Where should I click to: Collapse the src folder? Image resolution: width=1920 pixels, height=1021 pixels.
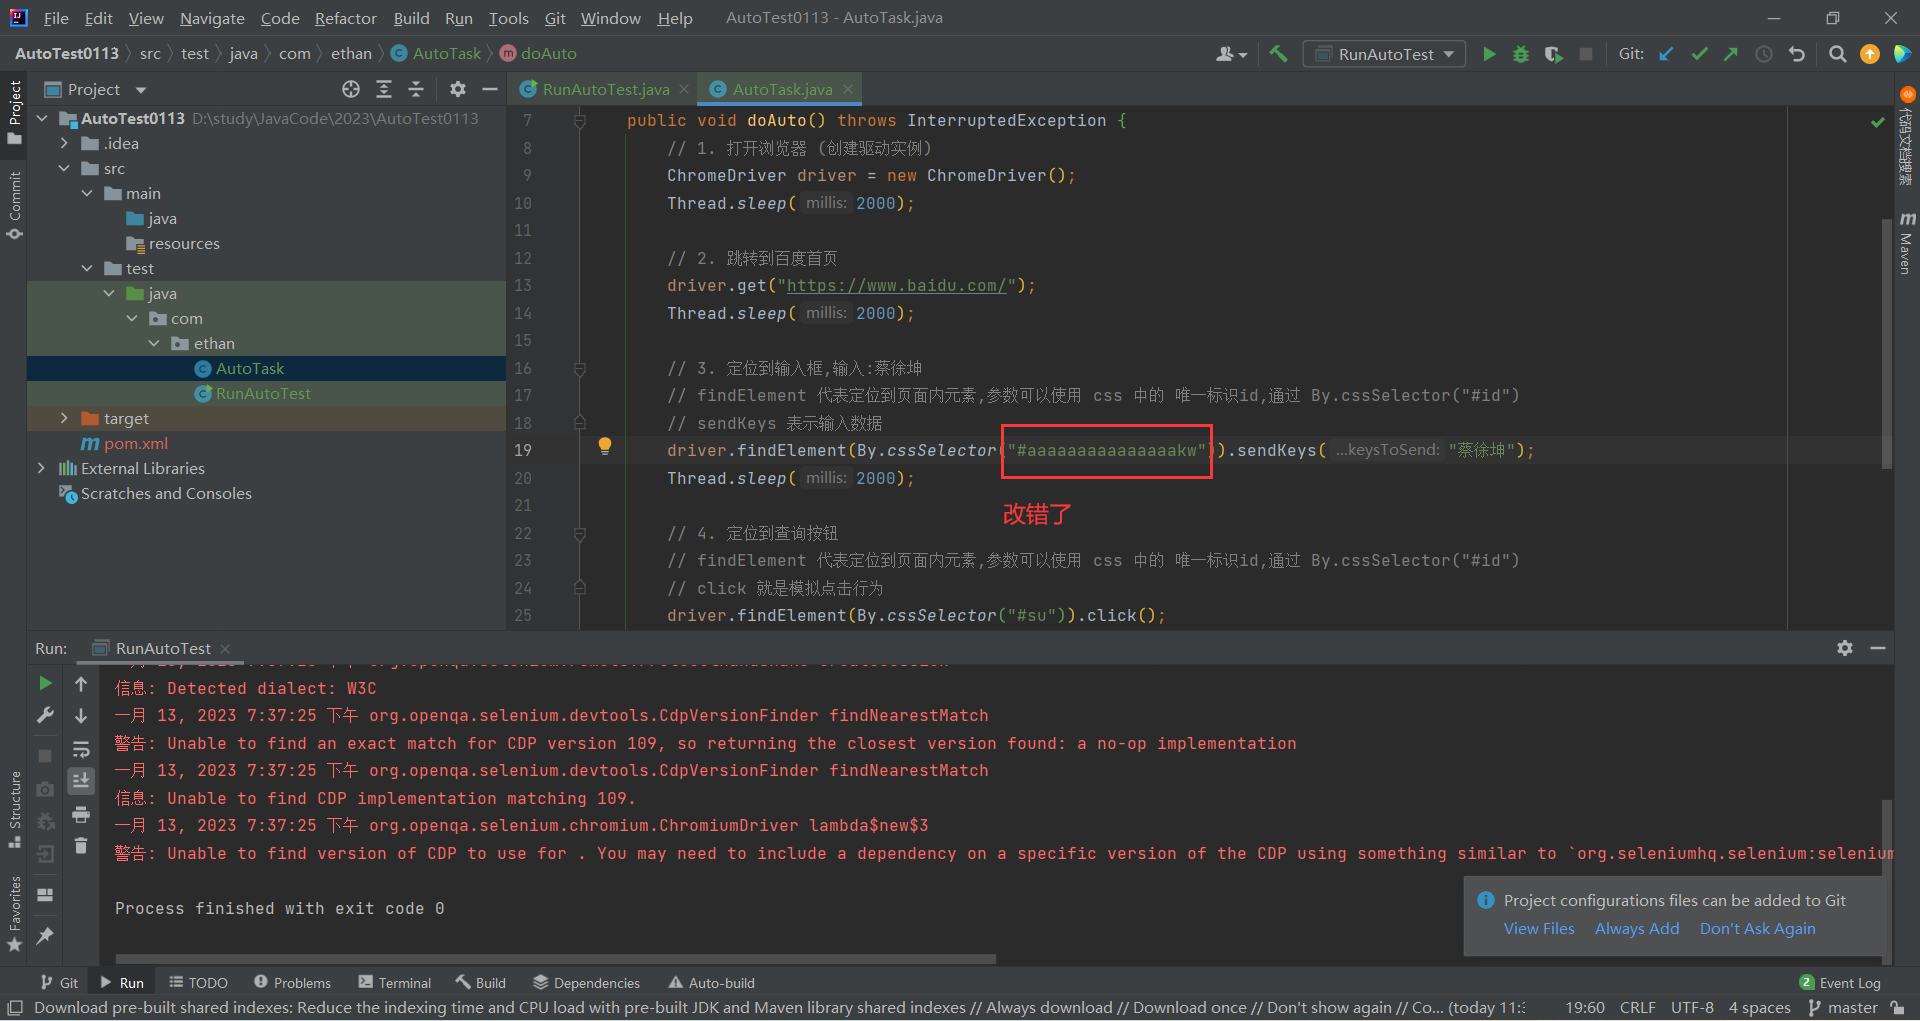64,168
